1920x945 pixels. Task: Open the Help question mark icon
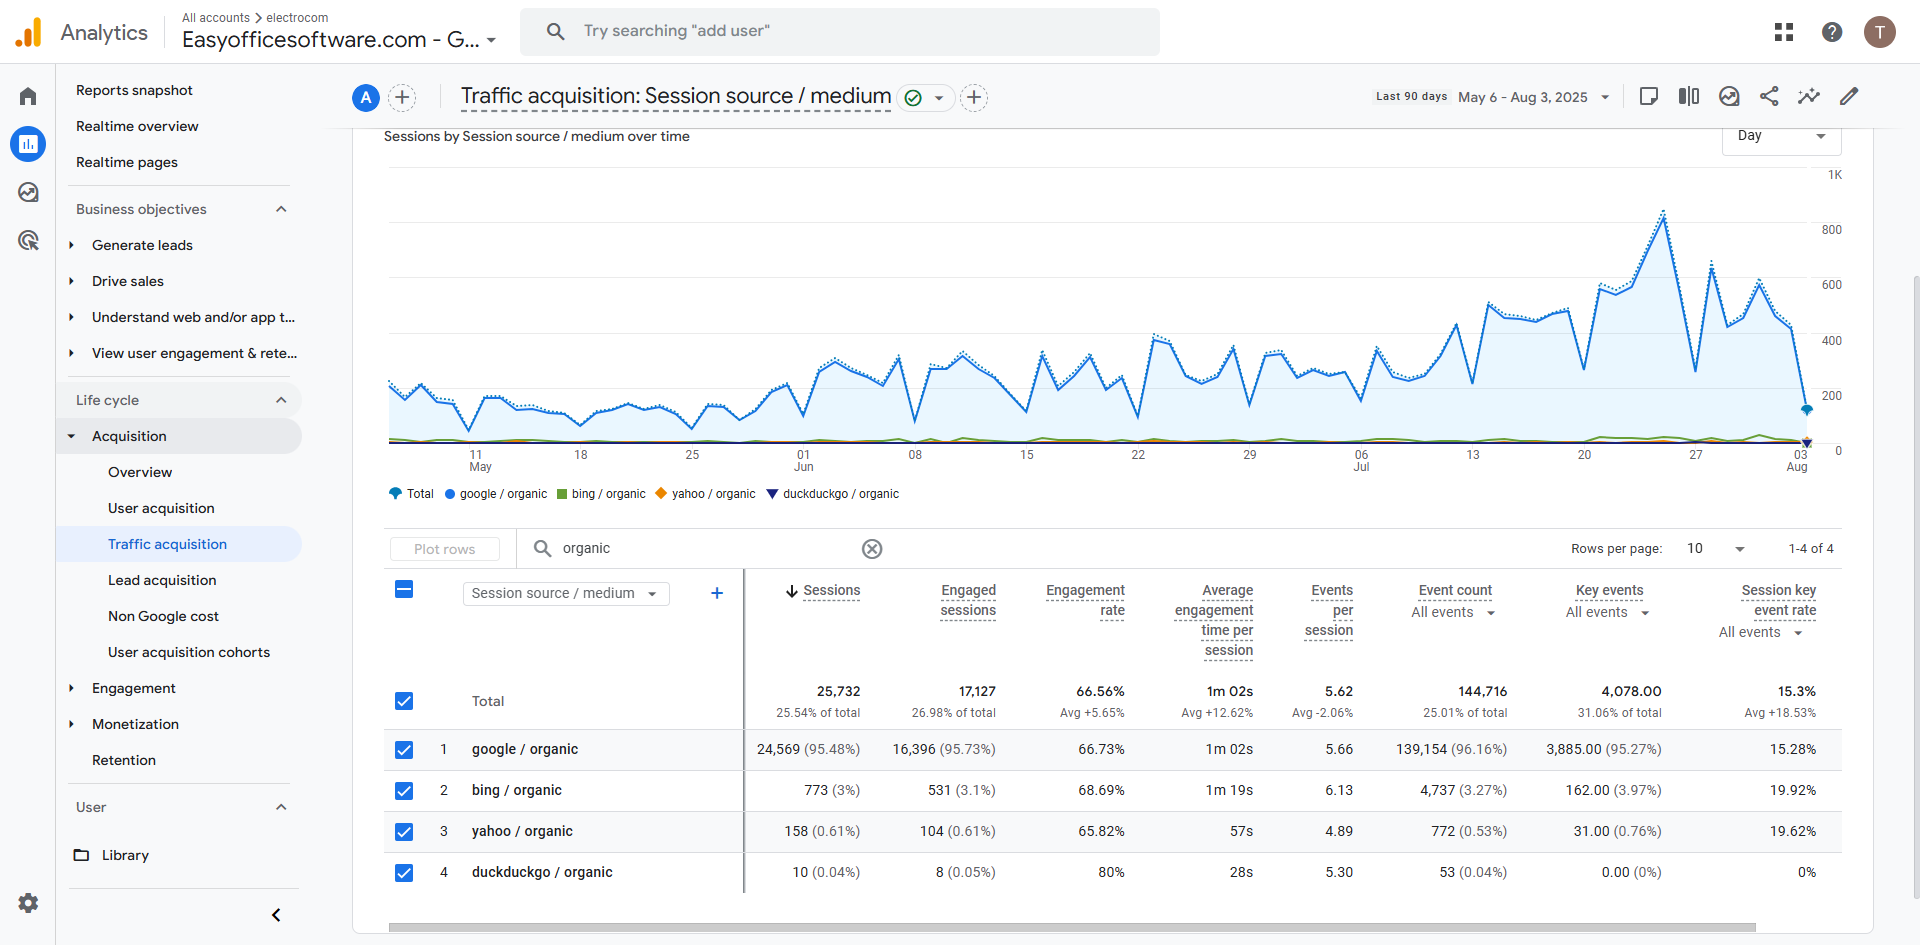1832,32
